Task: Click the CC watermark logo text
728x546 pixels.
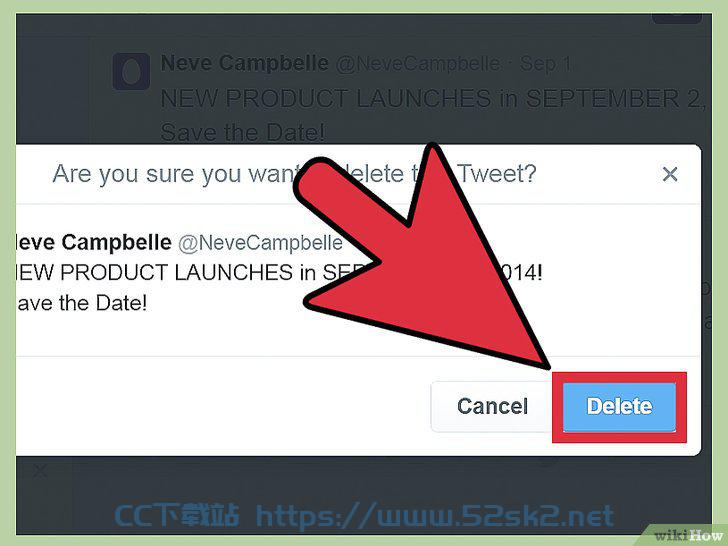Action: coord(176,516)
